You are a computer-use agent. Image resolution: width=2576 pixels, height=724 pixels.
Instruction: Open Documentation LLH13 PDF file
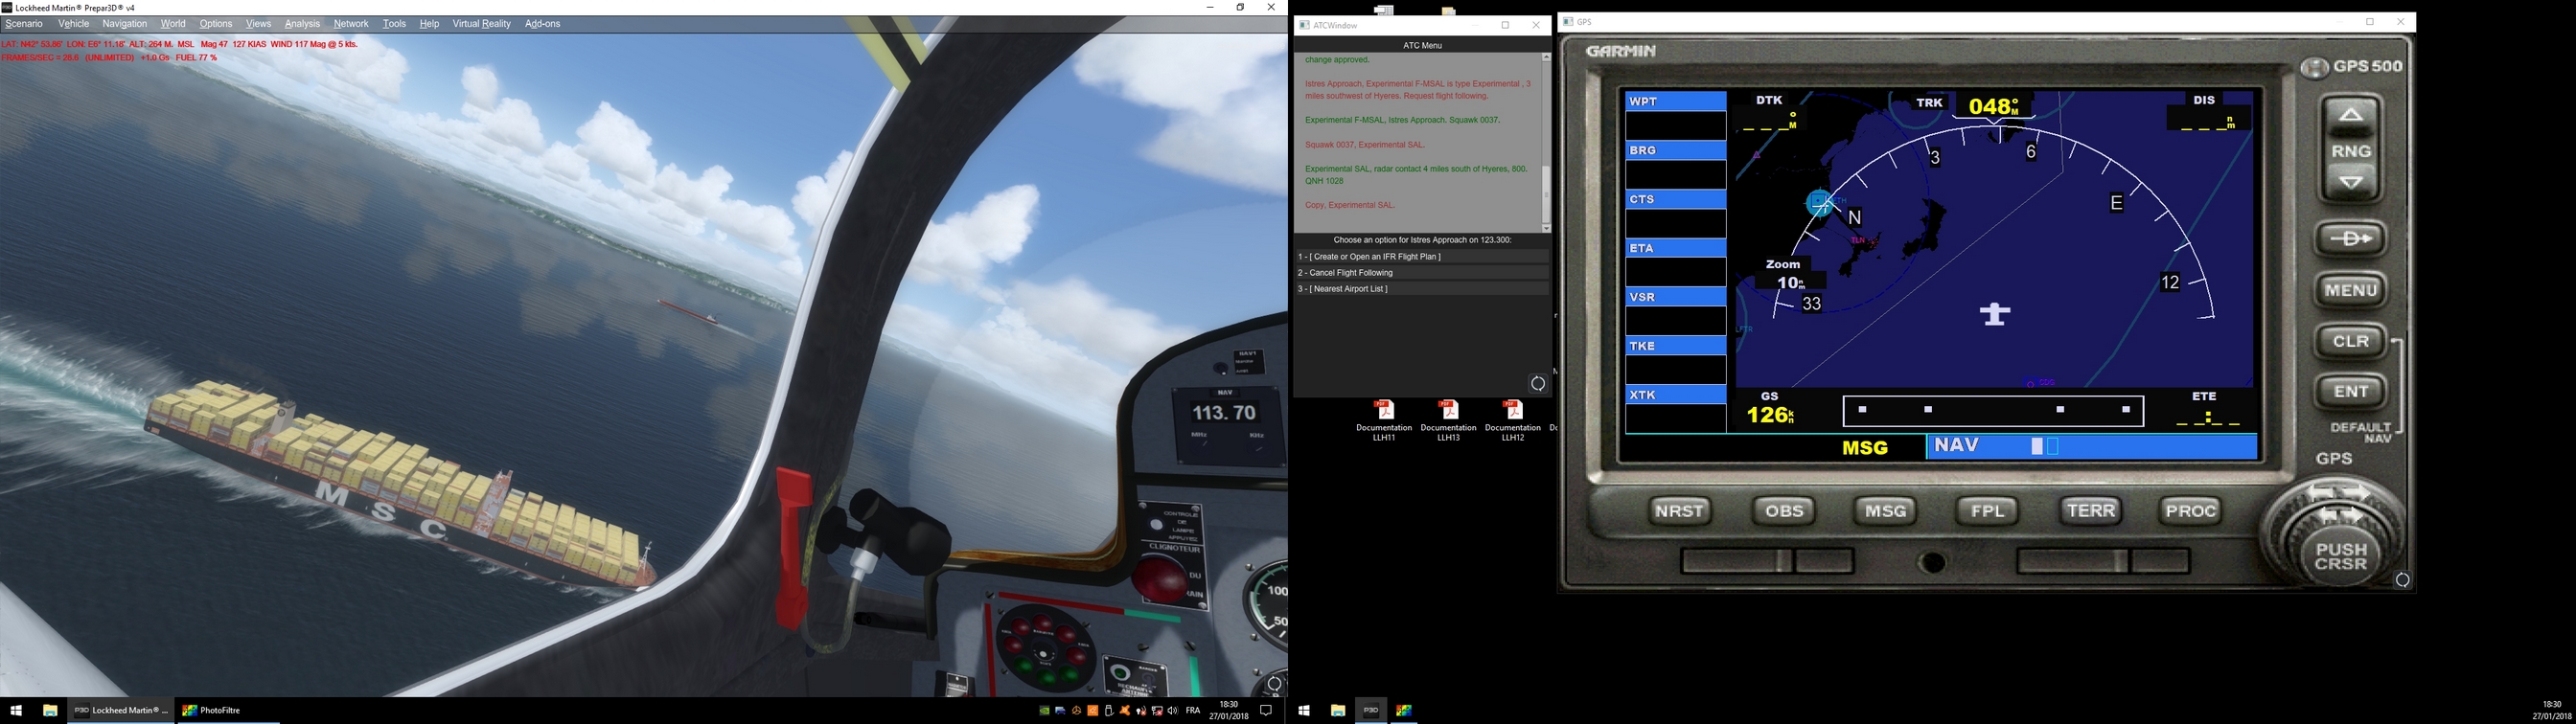pyautogui.click(x=1448, y=421)
